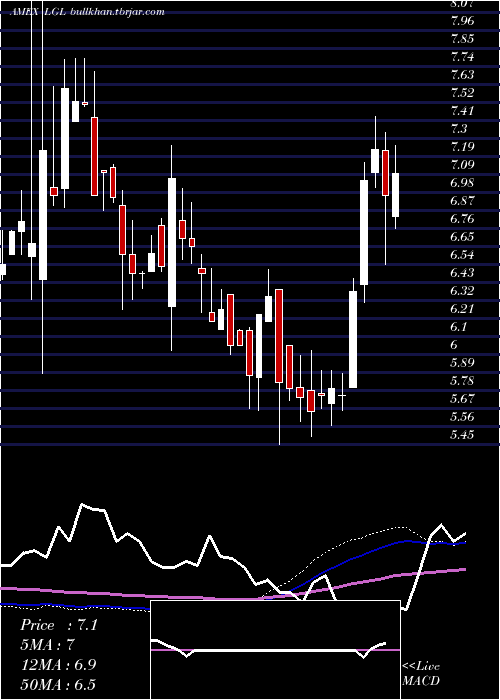Screen dimensions: 500x700
Task: Click the 7.19 price axis label
Action: coord(462,147)
